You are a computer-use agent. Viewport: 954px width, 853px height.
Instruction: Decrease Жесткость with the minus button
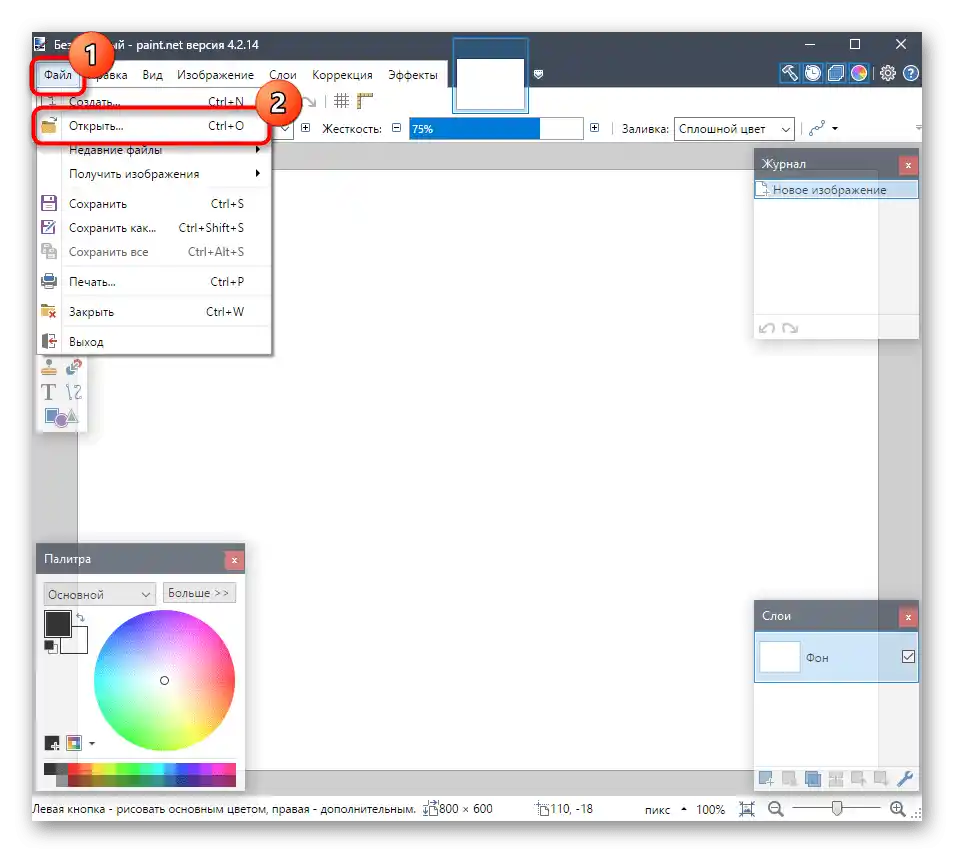click(397, 128)
